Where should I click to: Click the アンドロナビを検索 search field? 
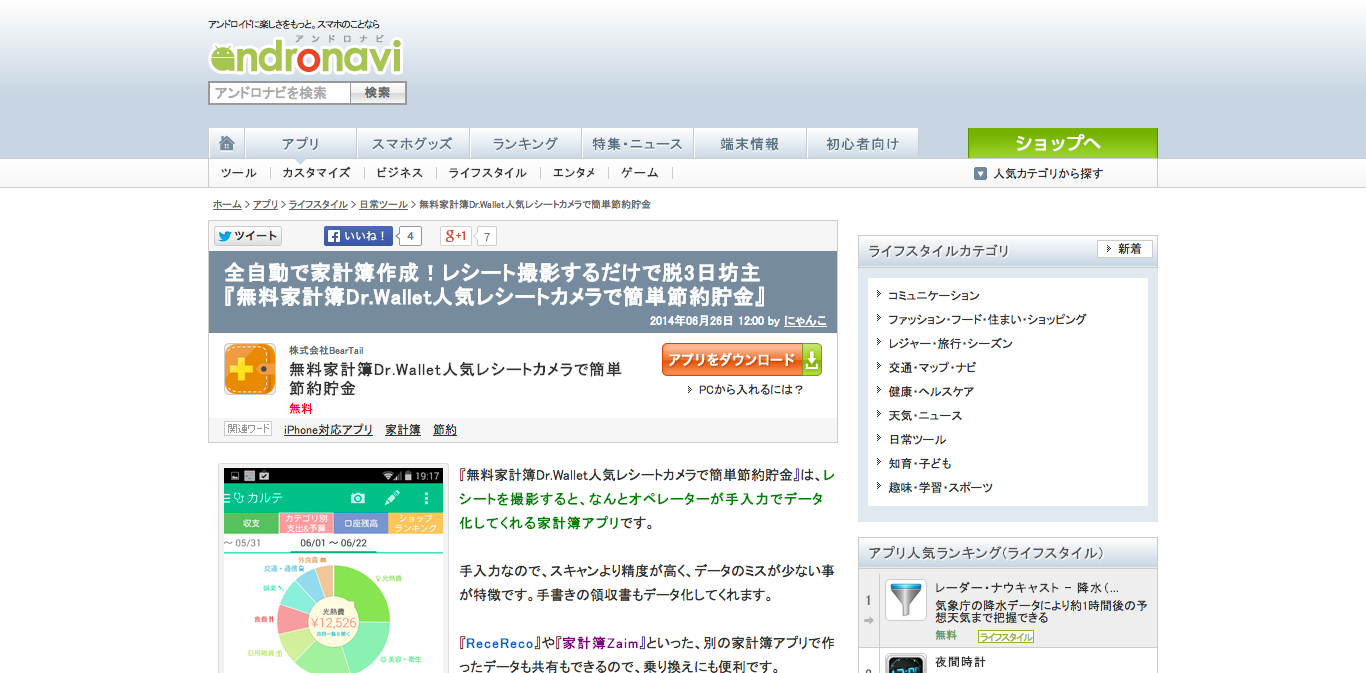(280, 93)
